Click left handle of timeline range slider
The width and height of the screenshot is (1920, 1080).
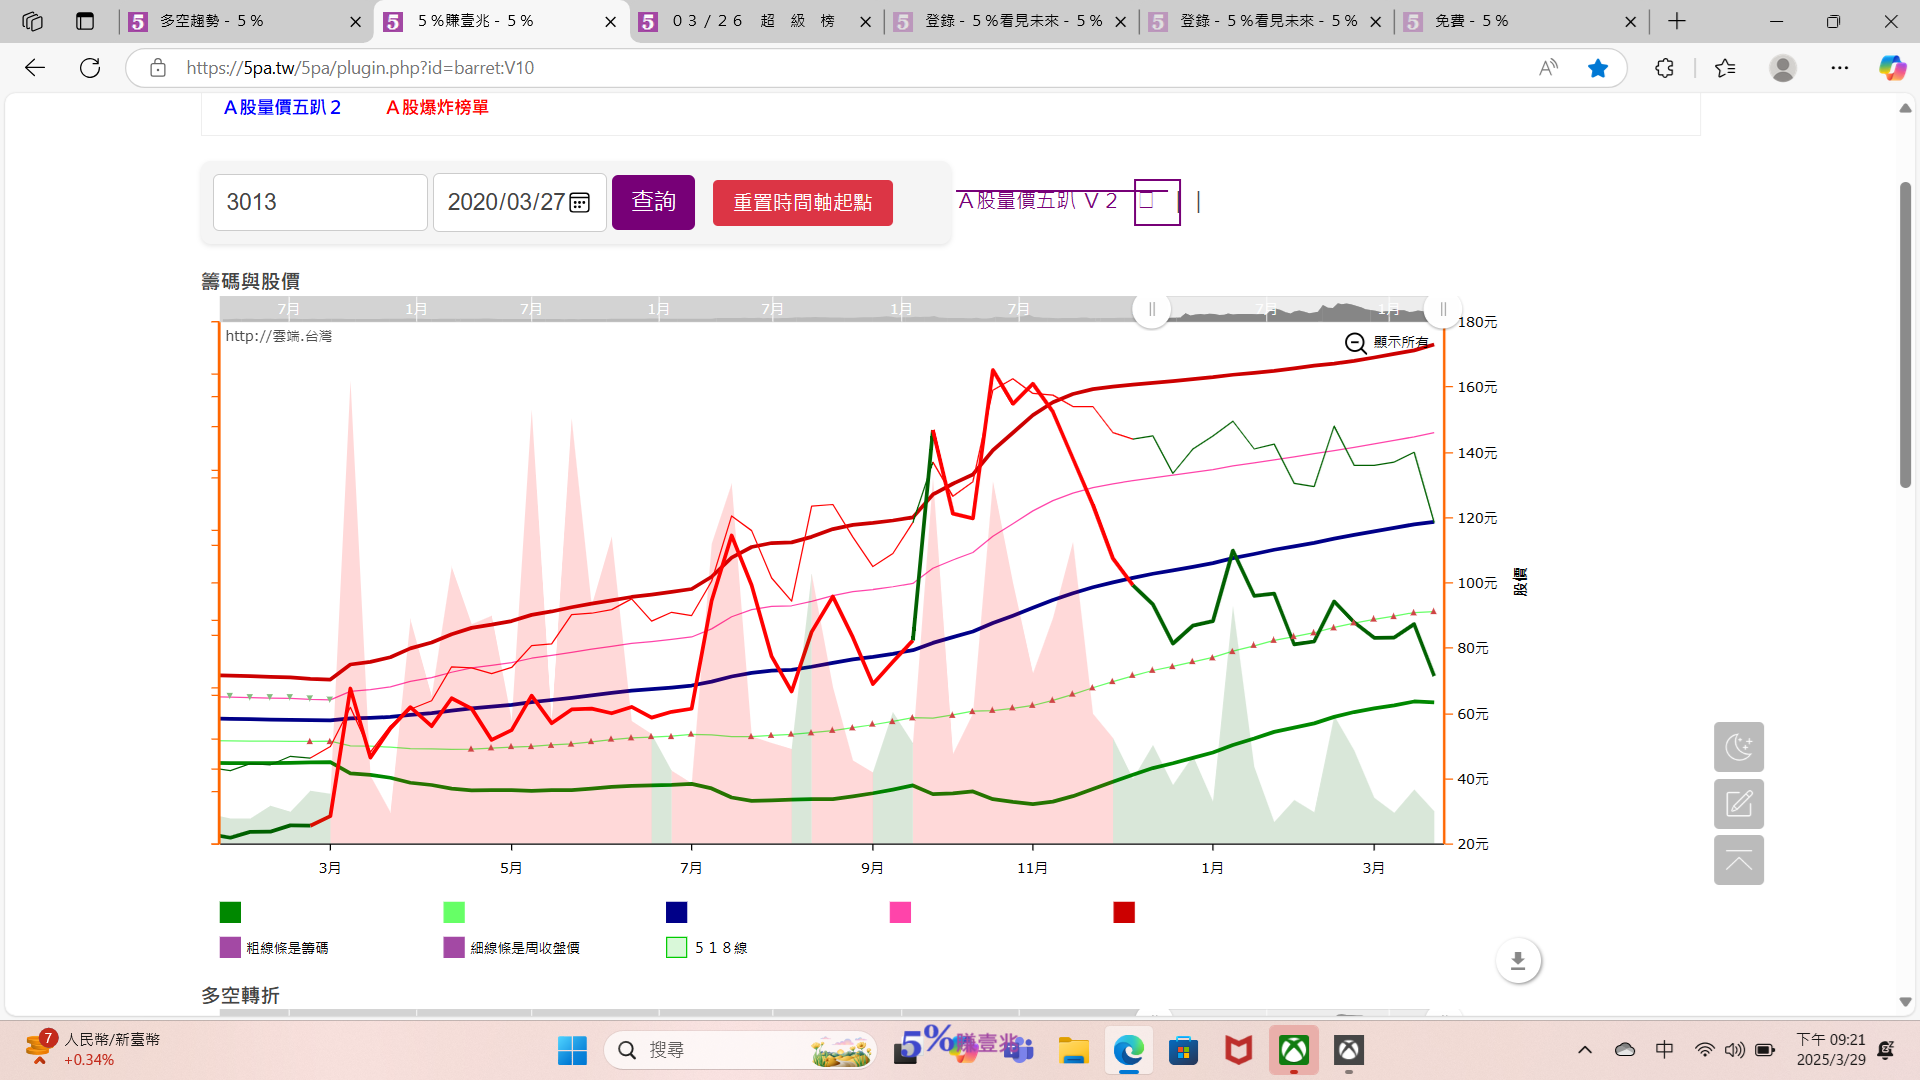[x=1151, y=310]
